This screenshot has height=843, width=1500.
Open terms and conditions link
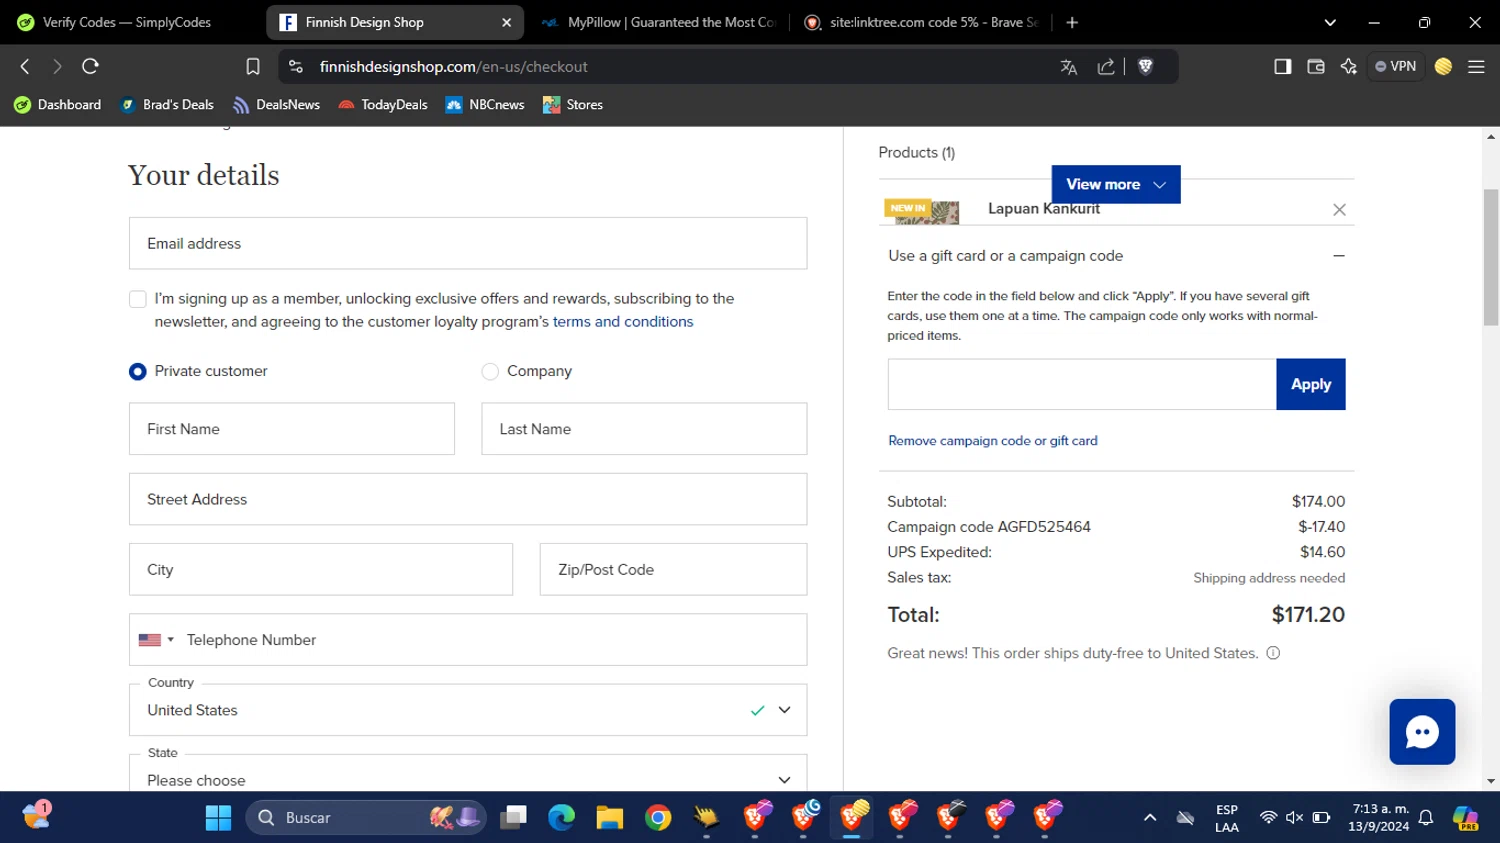[623, 322]
